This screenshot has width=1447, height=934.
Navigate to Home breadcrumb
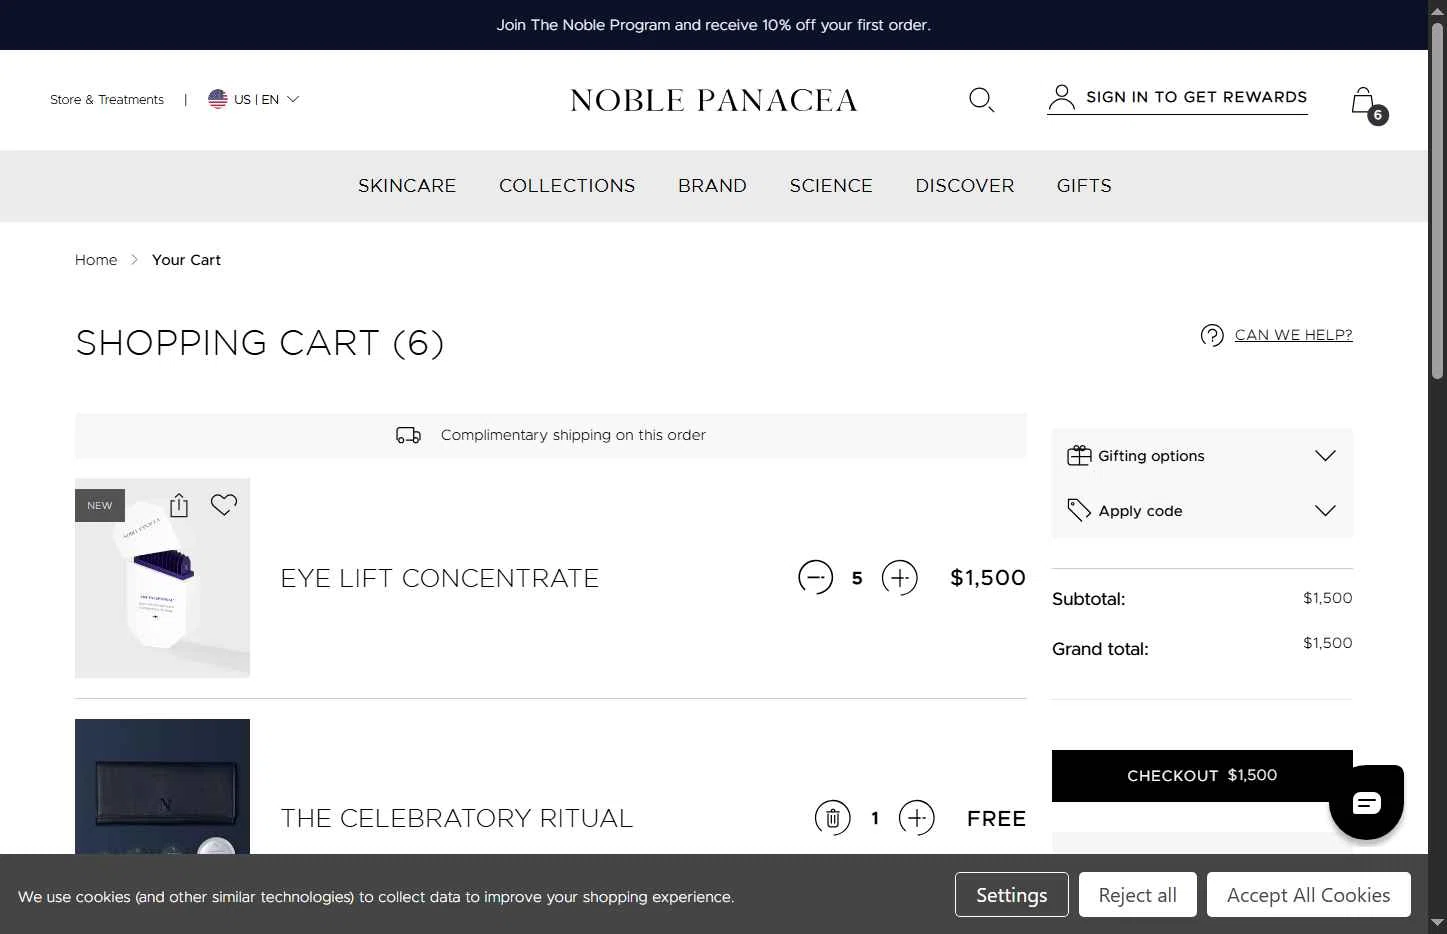pos(96,260)
